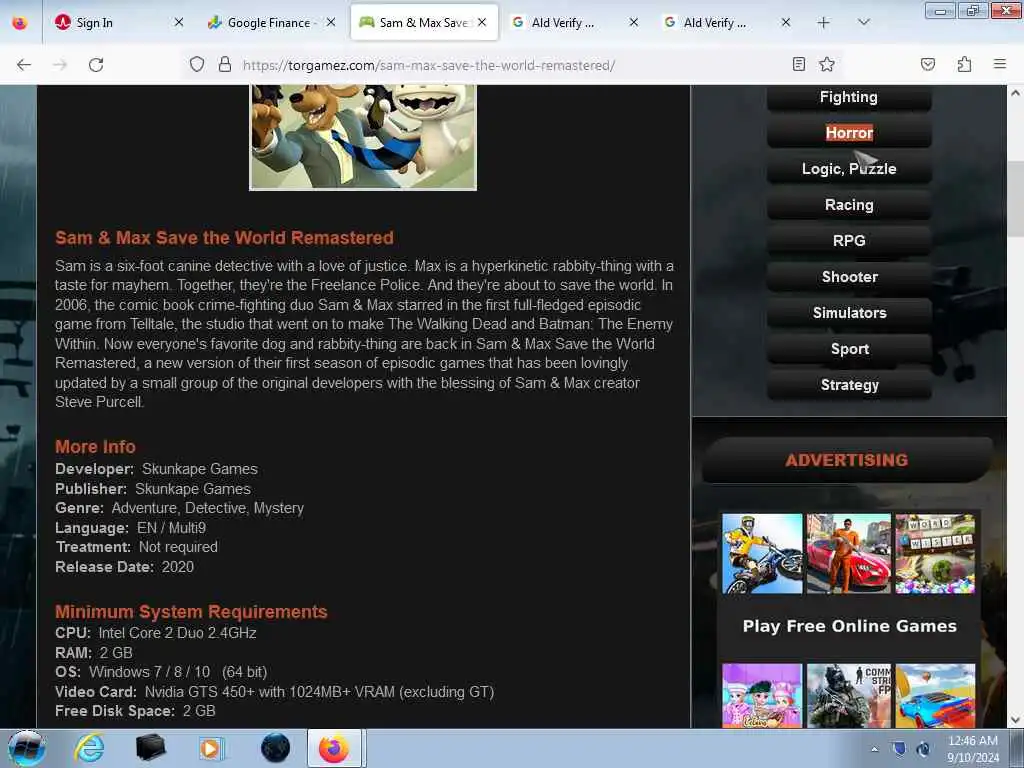The height and width of the screenshot is (768, 1024).
Task: Click the Skunkape Games developer value
Action: tap(200, 469)
